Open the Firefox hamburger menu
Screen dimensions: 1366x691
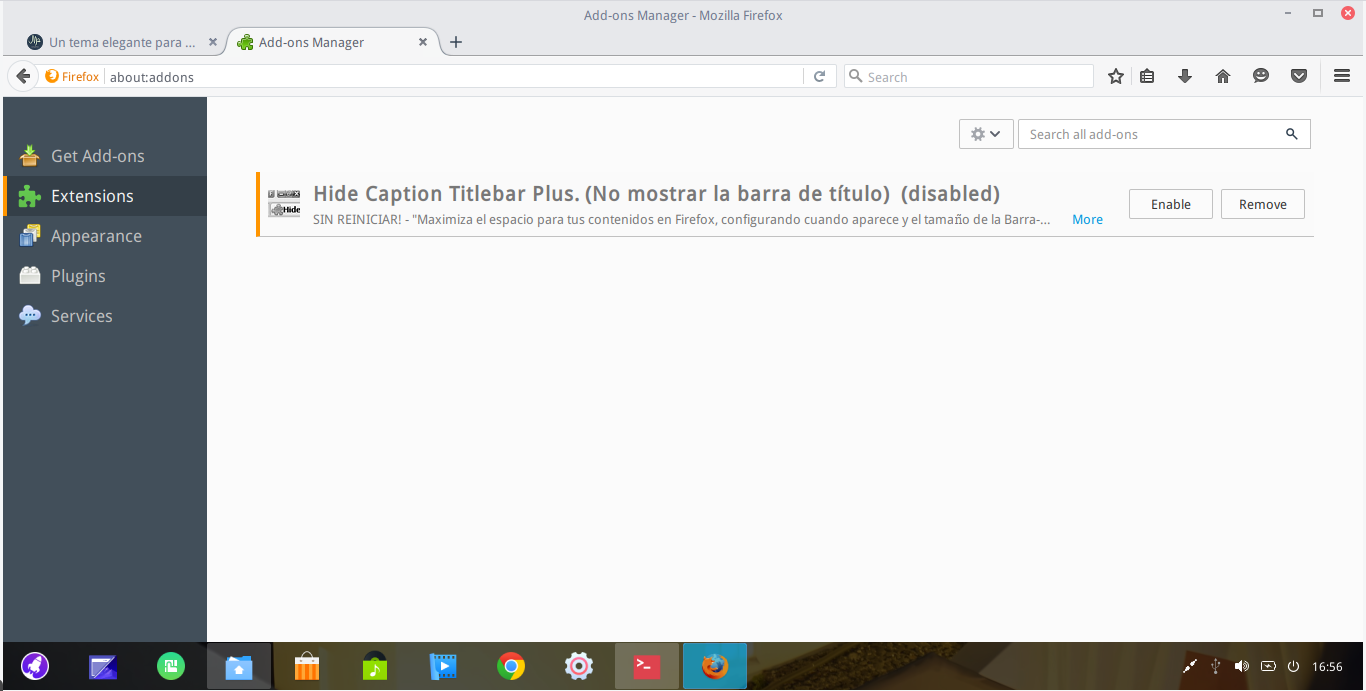pos(1342,76)
